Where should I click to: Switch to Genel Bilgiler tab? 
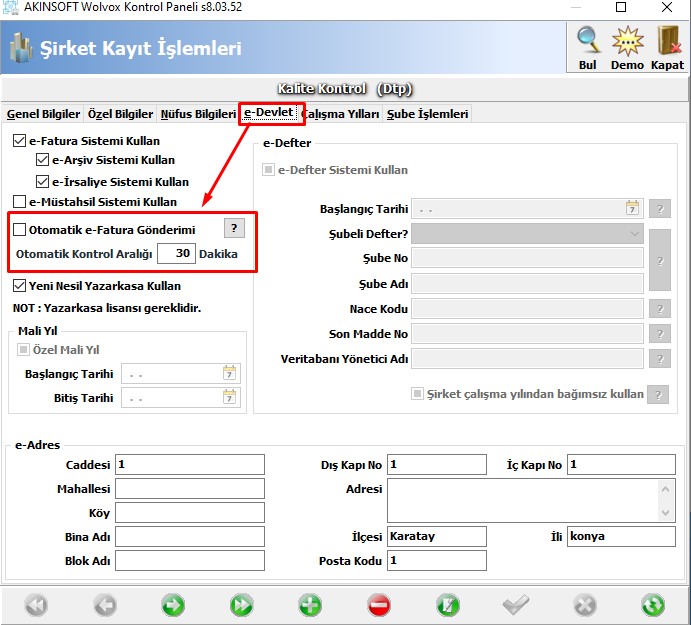43,114
